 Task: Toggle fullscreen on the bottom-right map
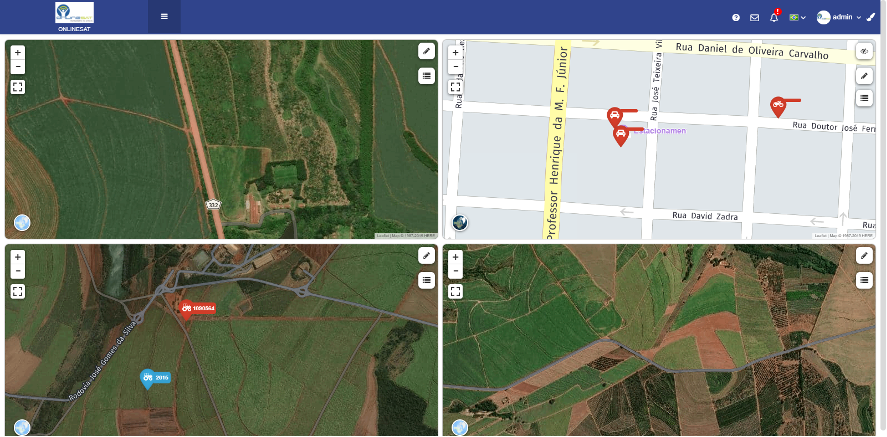[455, 292]
